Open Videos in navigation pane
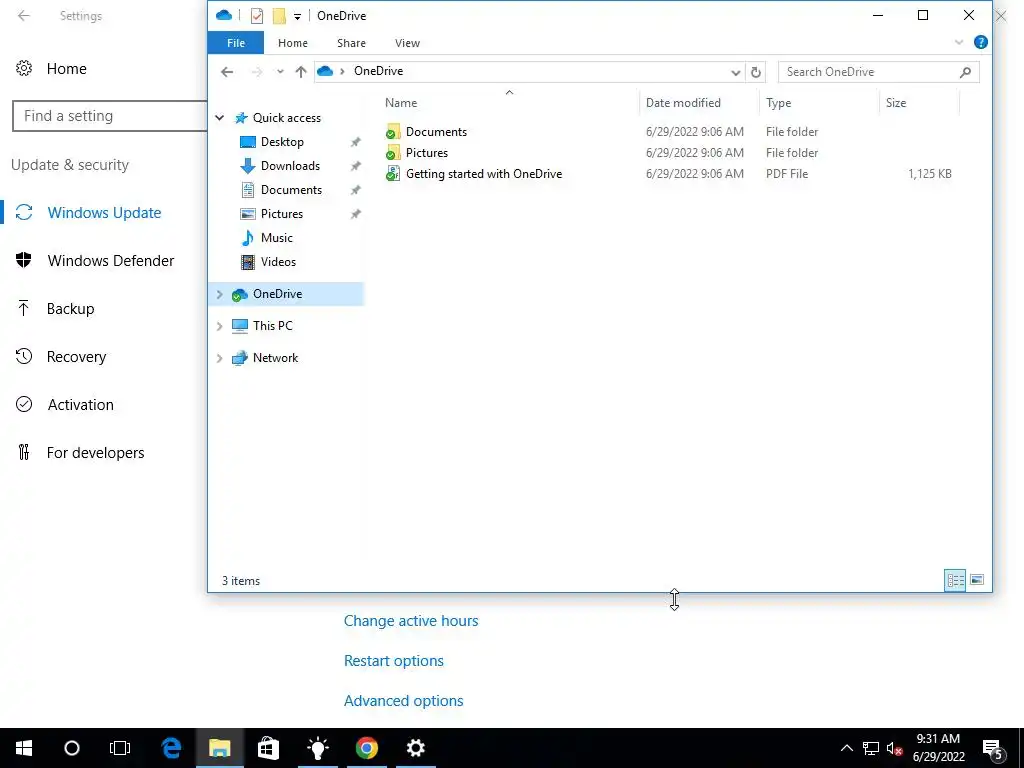The width and height of the screenshot is (1024, 768). click(278, 262)
